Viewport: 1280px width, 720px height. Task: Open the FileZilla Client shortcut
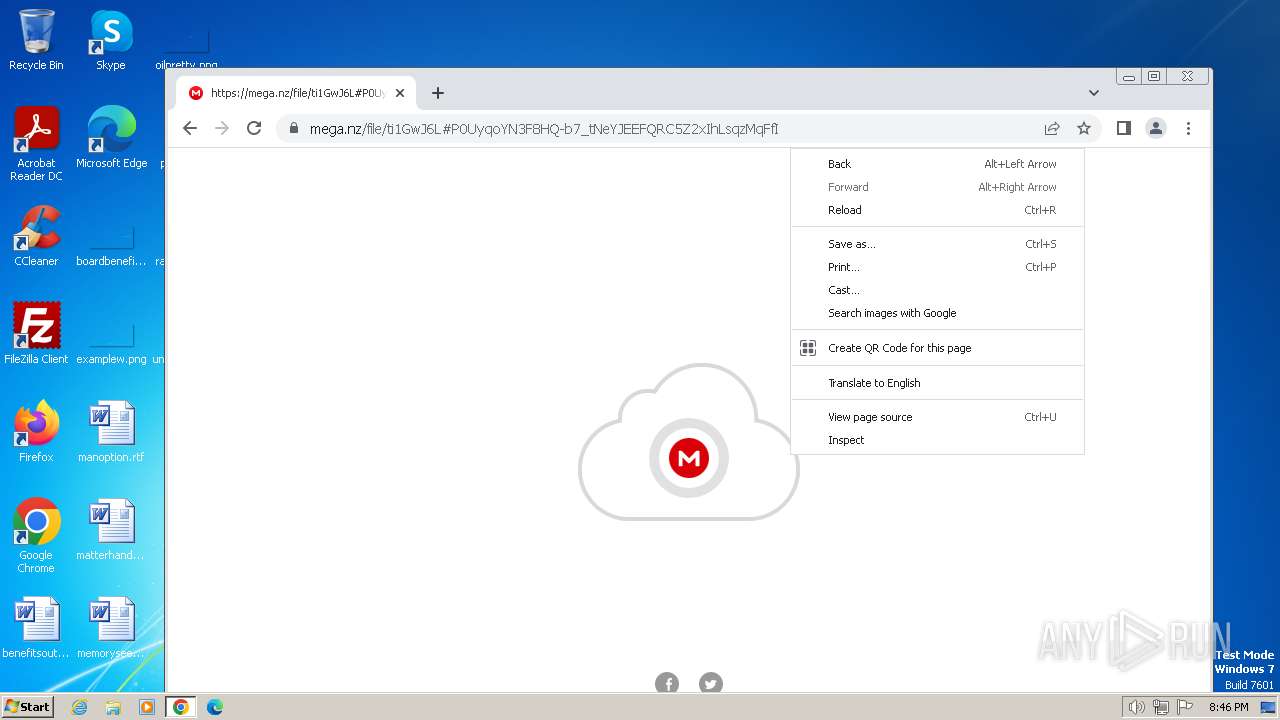(36, 334)
